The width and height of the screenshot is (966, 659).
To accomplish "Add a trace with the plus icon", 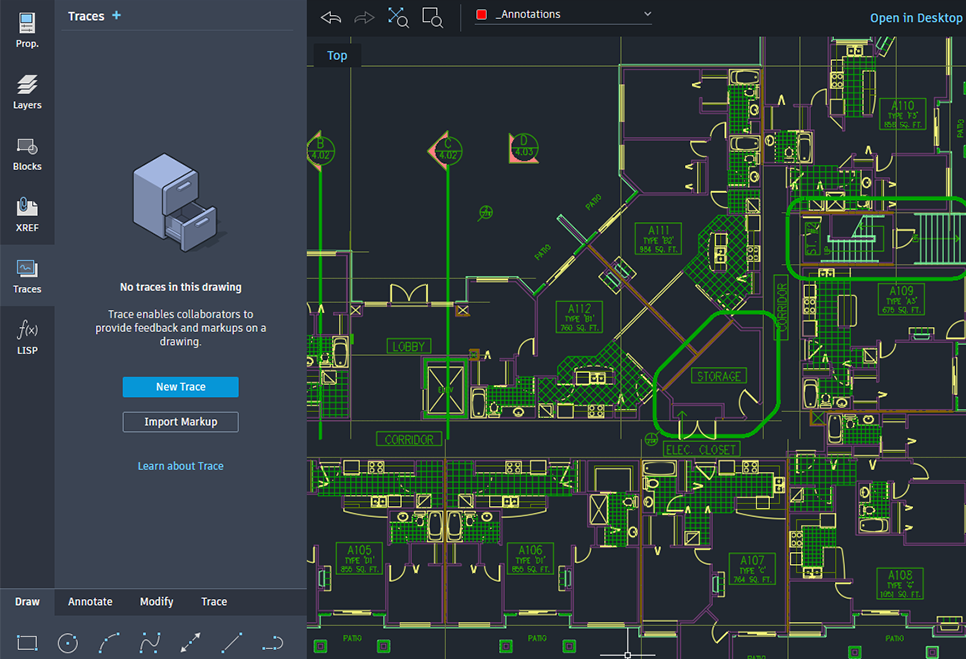I will point(116,16).
